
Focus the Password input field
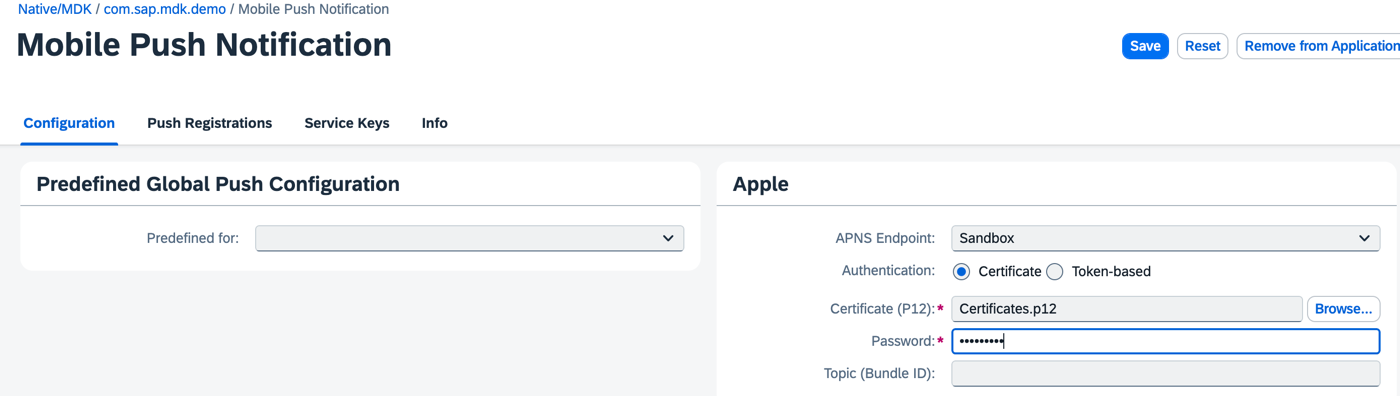[x=1165, y=341]
